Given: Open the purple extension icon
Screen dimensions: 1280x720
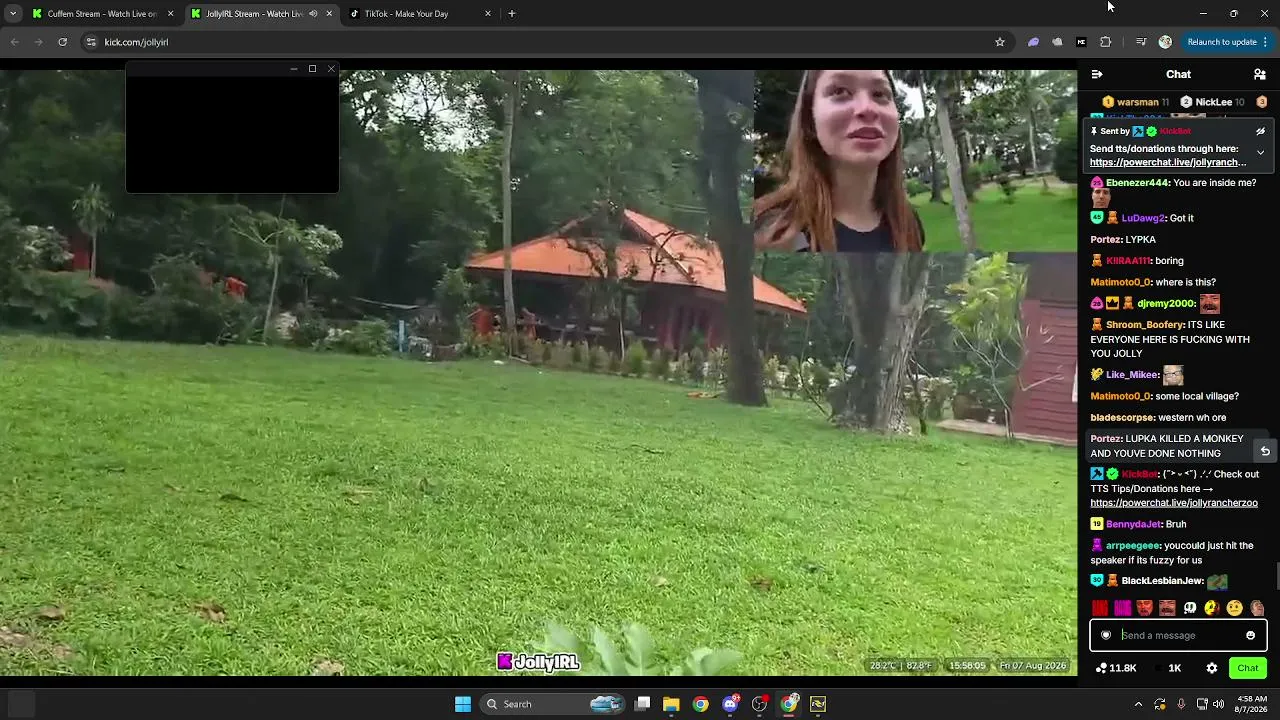Looking at the screenshot, I should [x=1033, y=42].
